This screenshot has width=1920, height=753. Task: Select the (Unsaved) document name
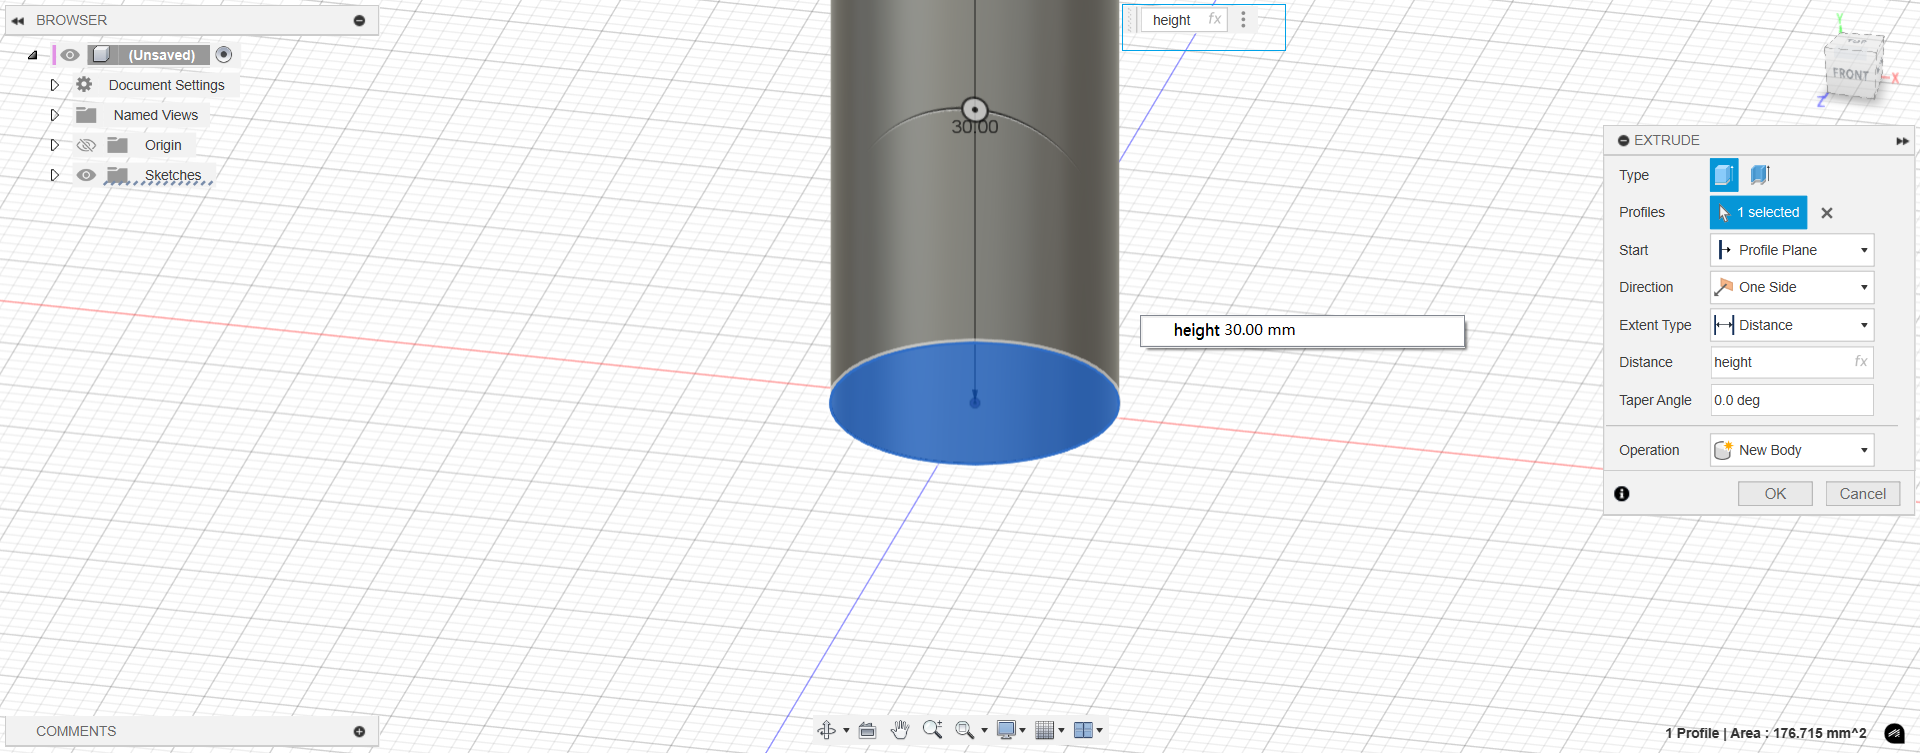(x=161, y=55)
